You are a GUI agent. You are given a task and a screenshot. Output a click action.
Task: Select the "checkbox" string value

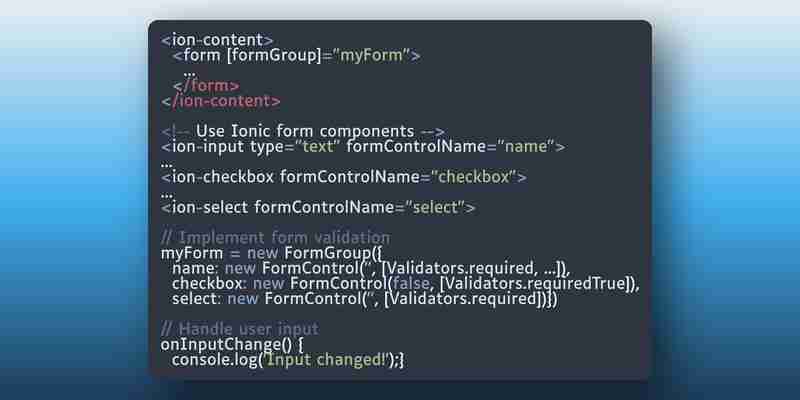click(x=474, y=177)
